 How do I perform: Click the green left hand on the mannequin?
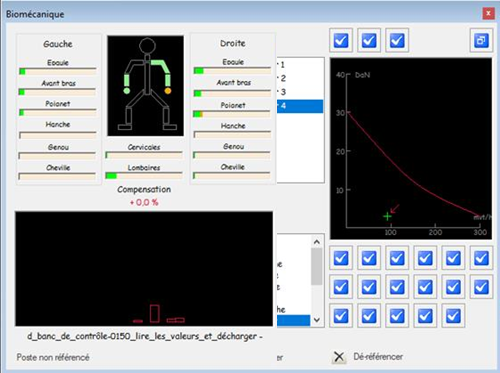pyautogui.click(x=127, y=91)
